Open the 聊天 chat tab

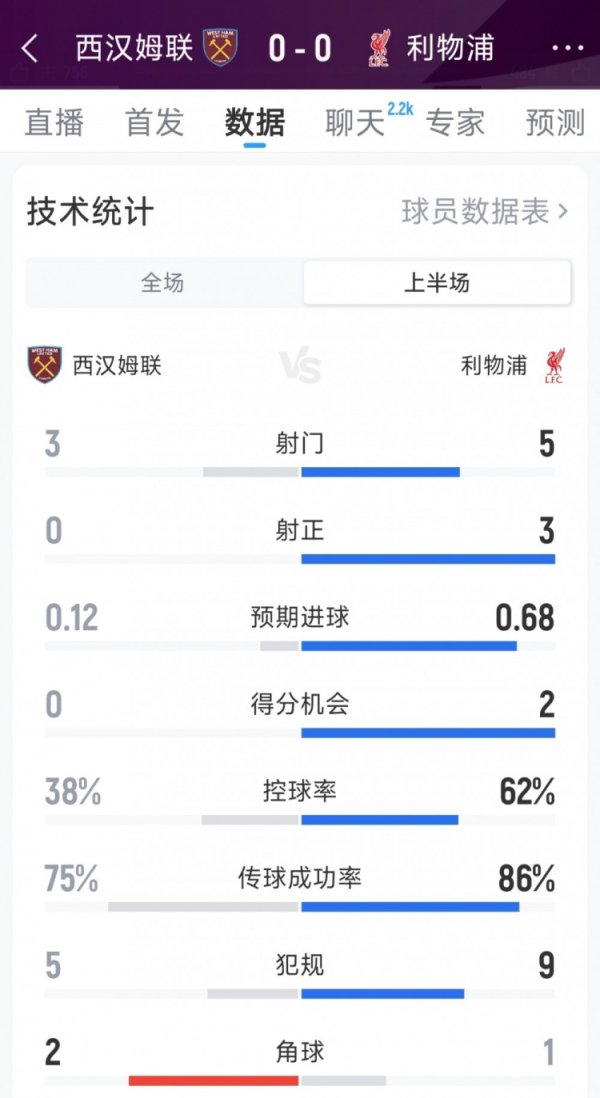tap(351, 122)
